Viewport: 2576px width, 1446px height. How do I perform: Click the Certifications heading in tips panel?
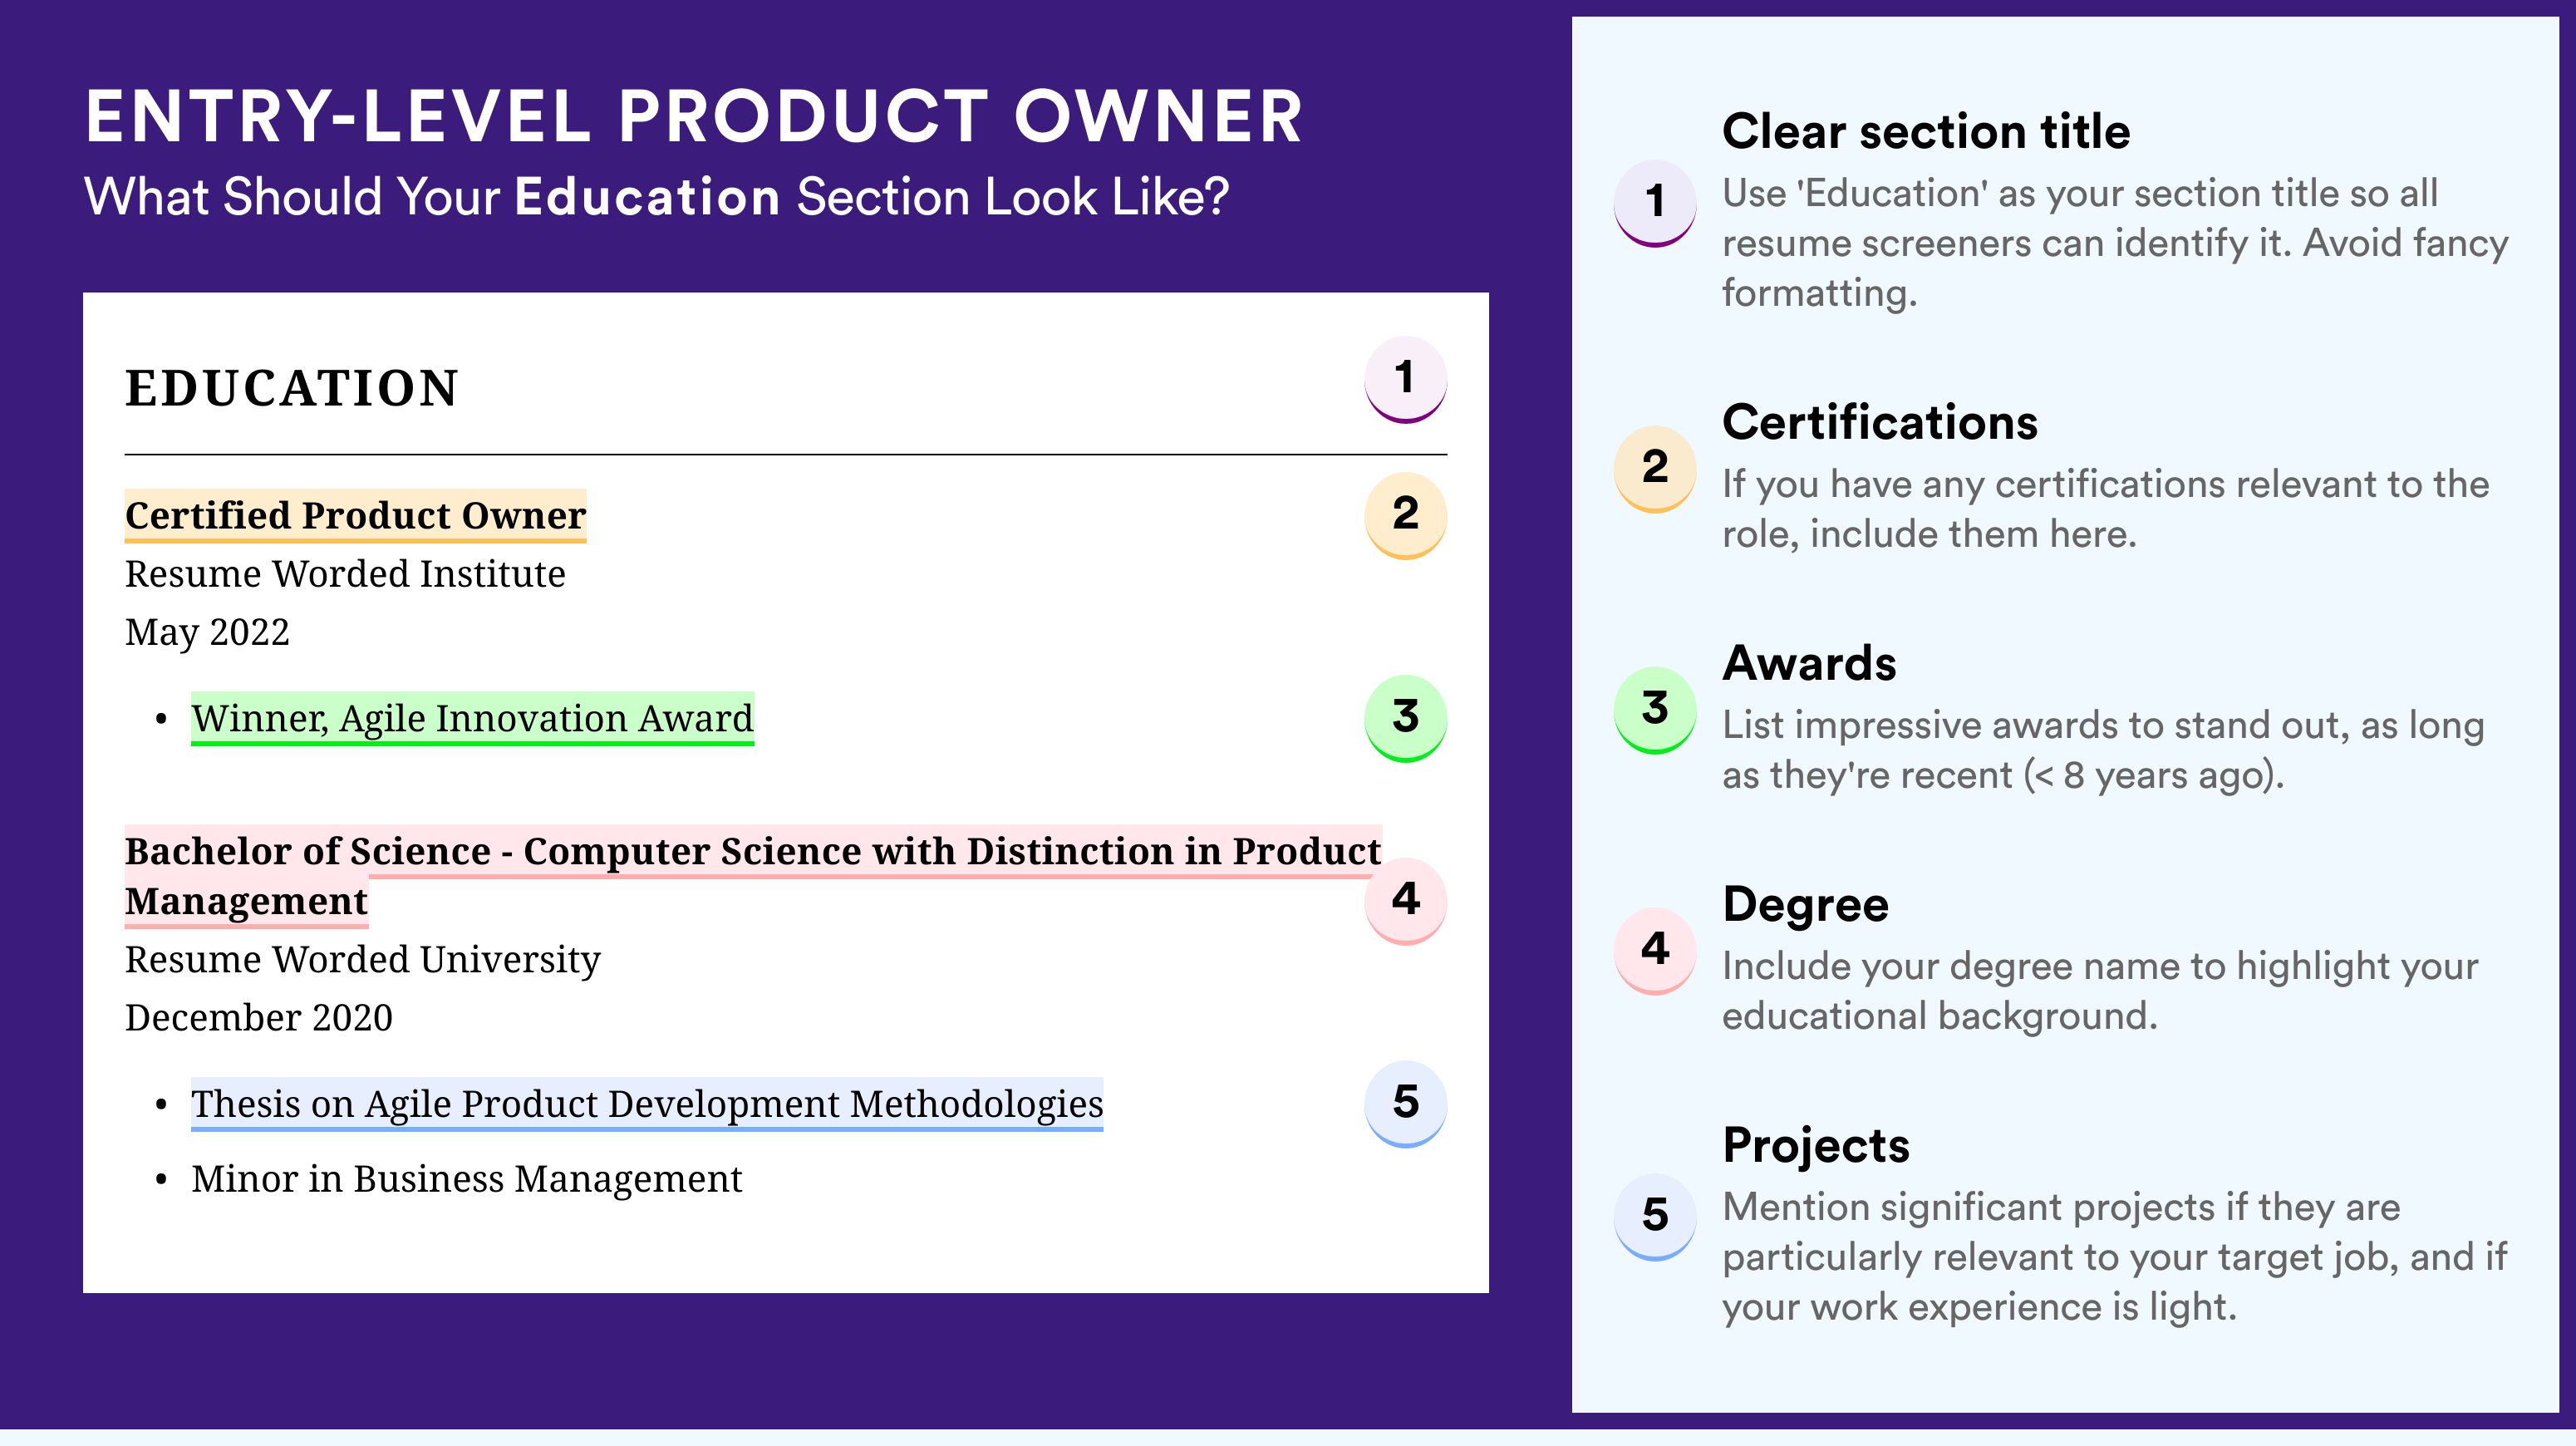(1879, 422)
